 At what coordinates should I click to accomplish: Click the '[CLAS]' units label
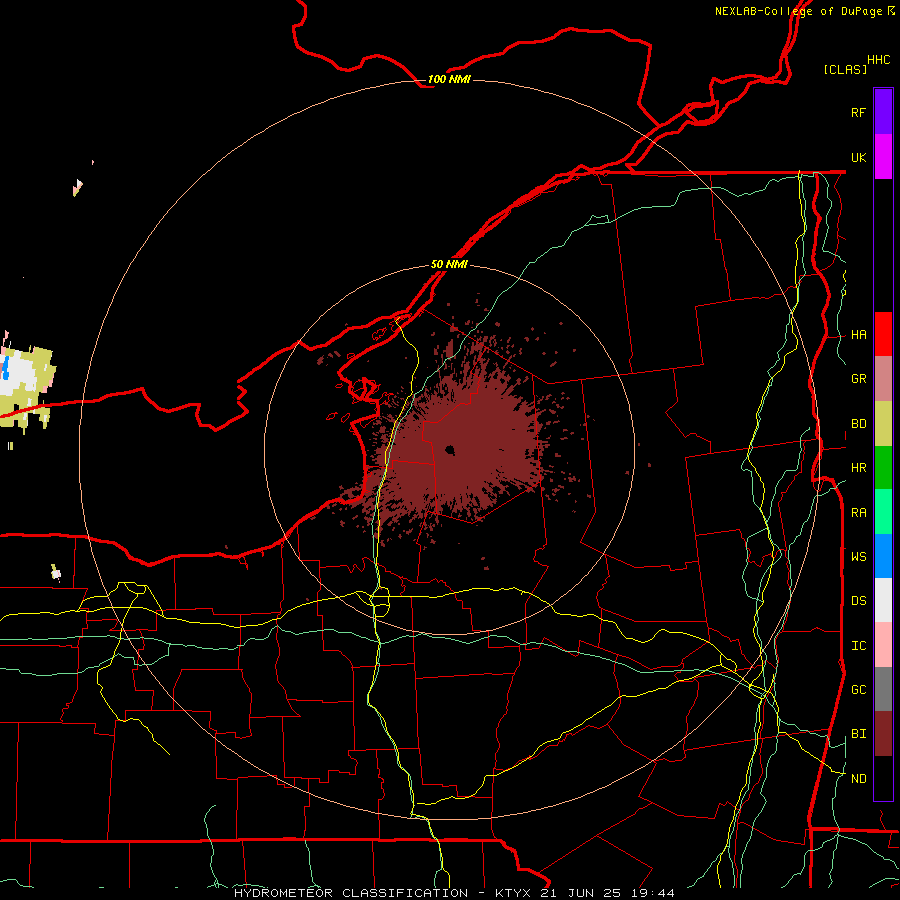tap(845, 70)
